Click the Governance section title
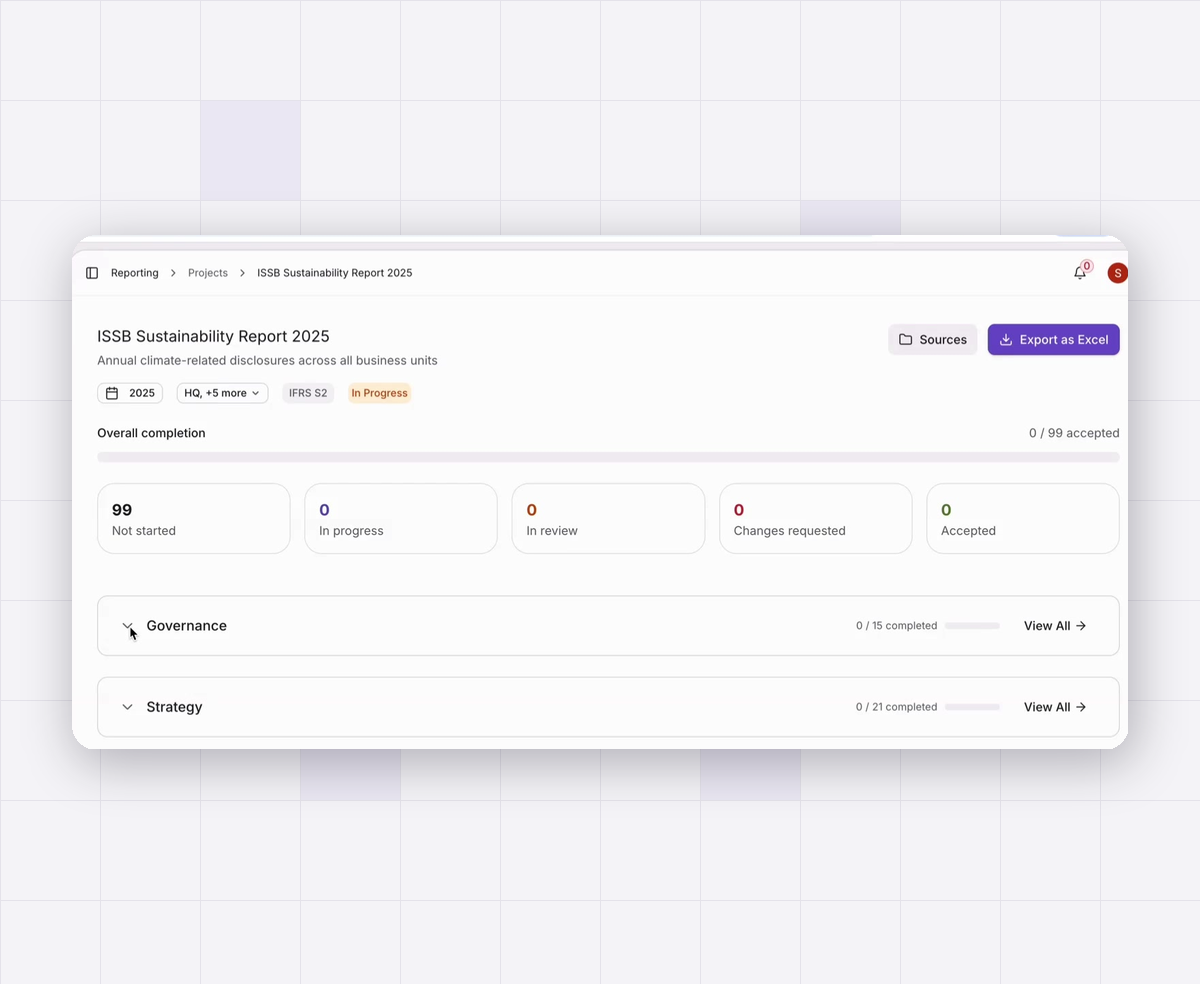This screenshot has height=984, width=1200. [x=187, y=626]
